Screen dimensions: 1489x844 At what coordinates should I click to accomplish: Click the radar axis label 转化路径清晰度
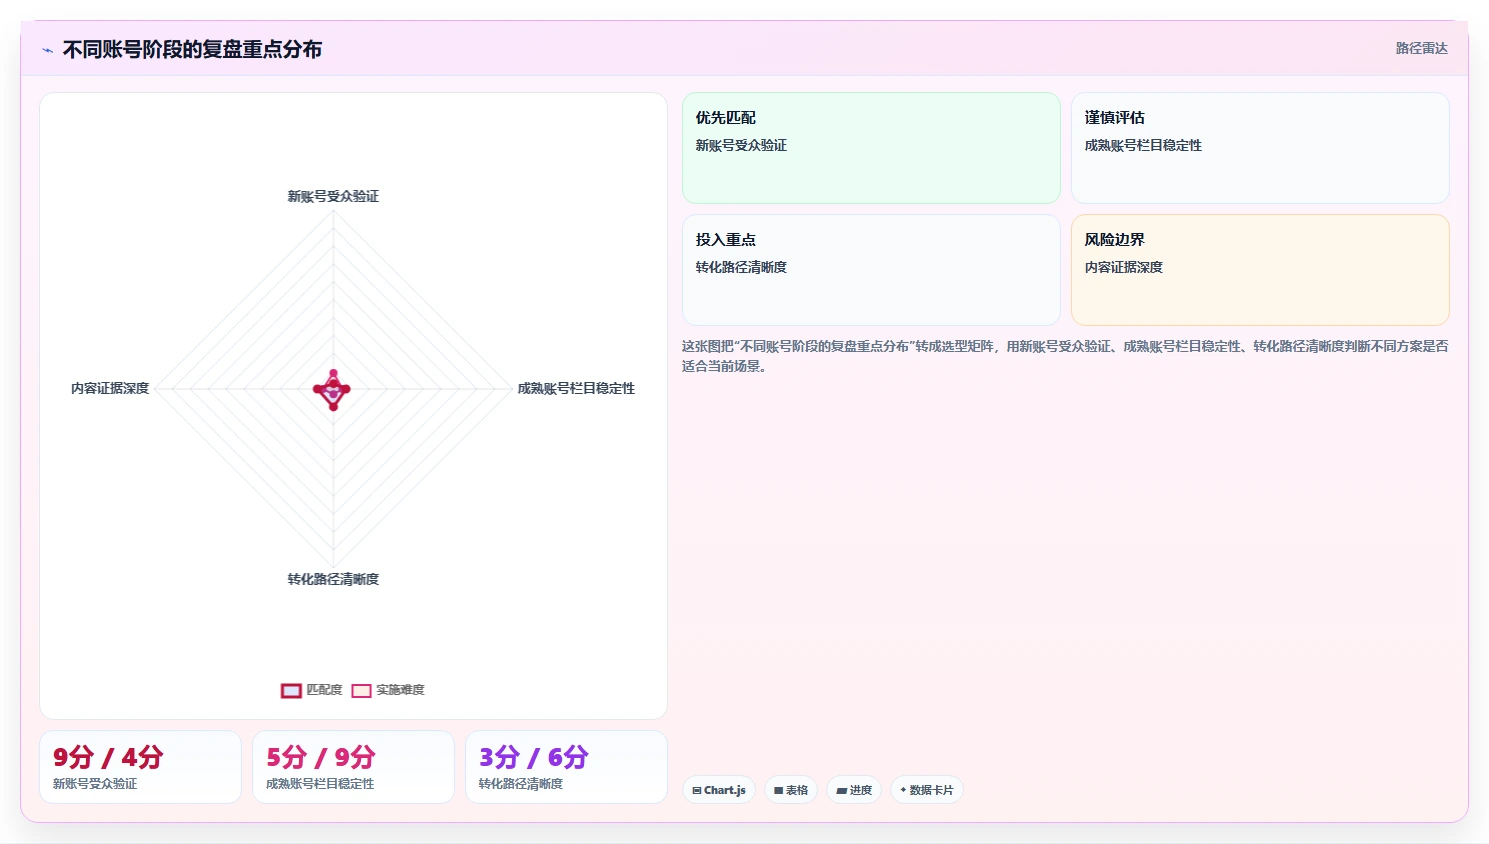click(x=333, y=579)
